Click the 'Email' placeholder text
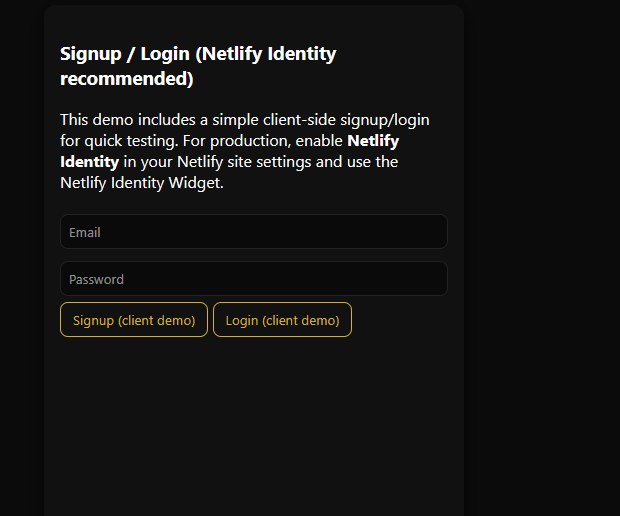620x516 pixels. click(85, 232)
